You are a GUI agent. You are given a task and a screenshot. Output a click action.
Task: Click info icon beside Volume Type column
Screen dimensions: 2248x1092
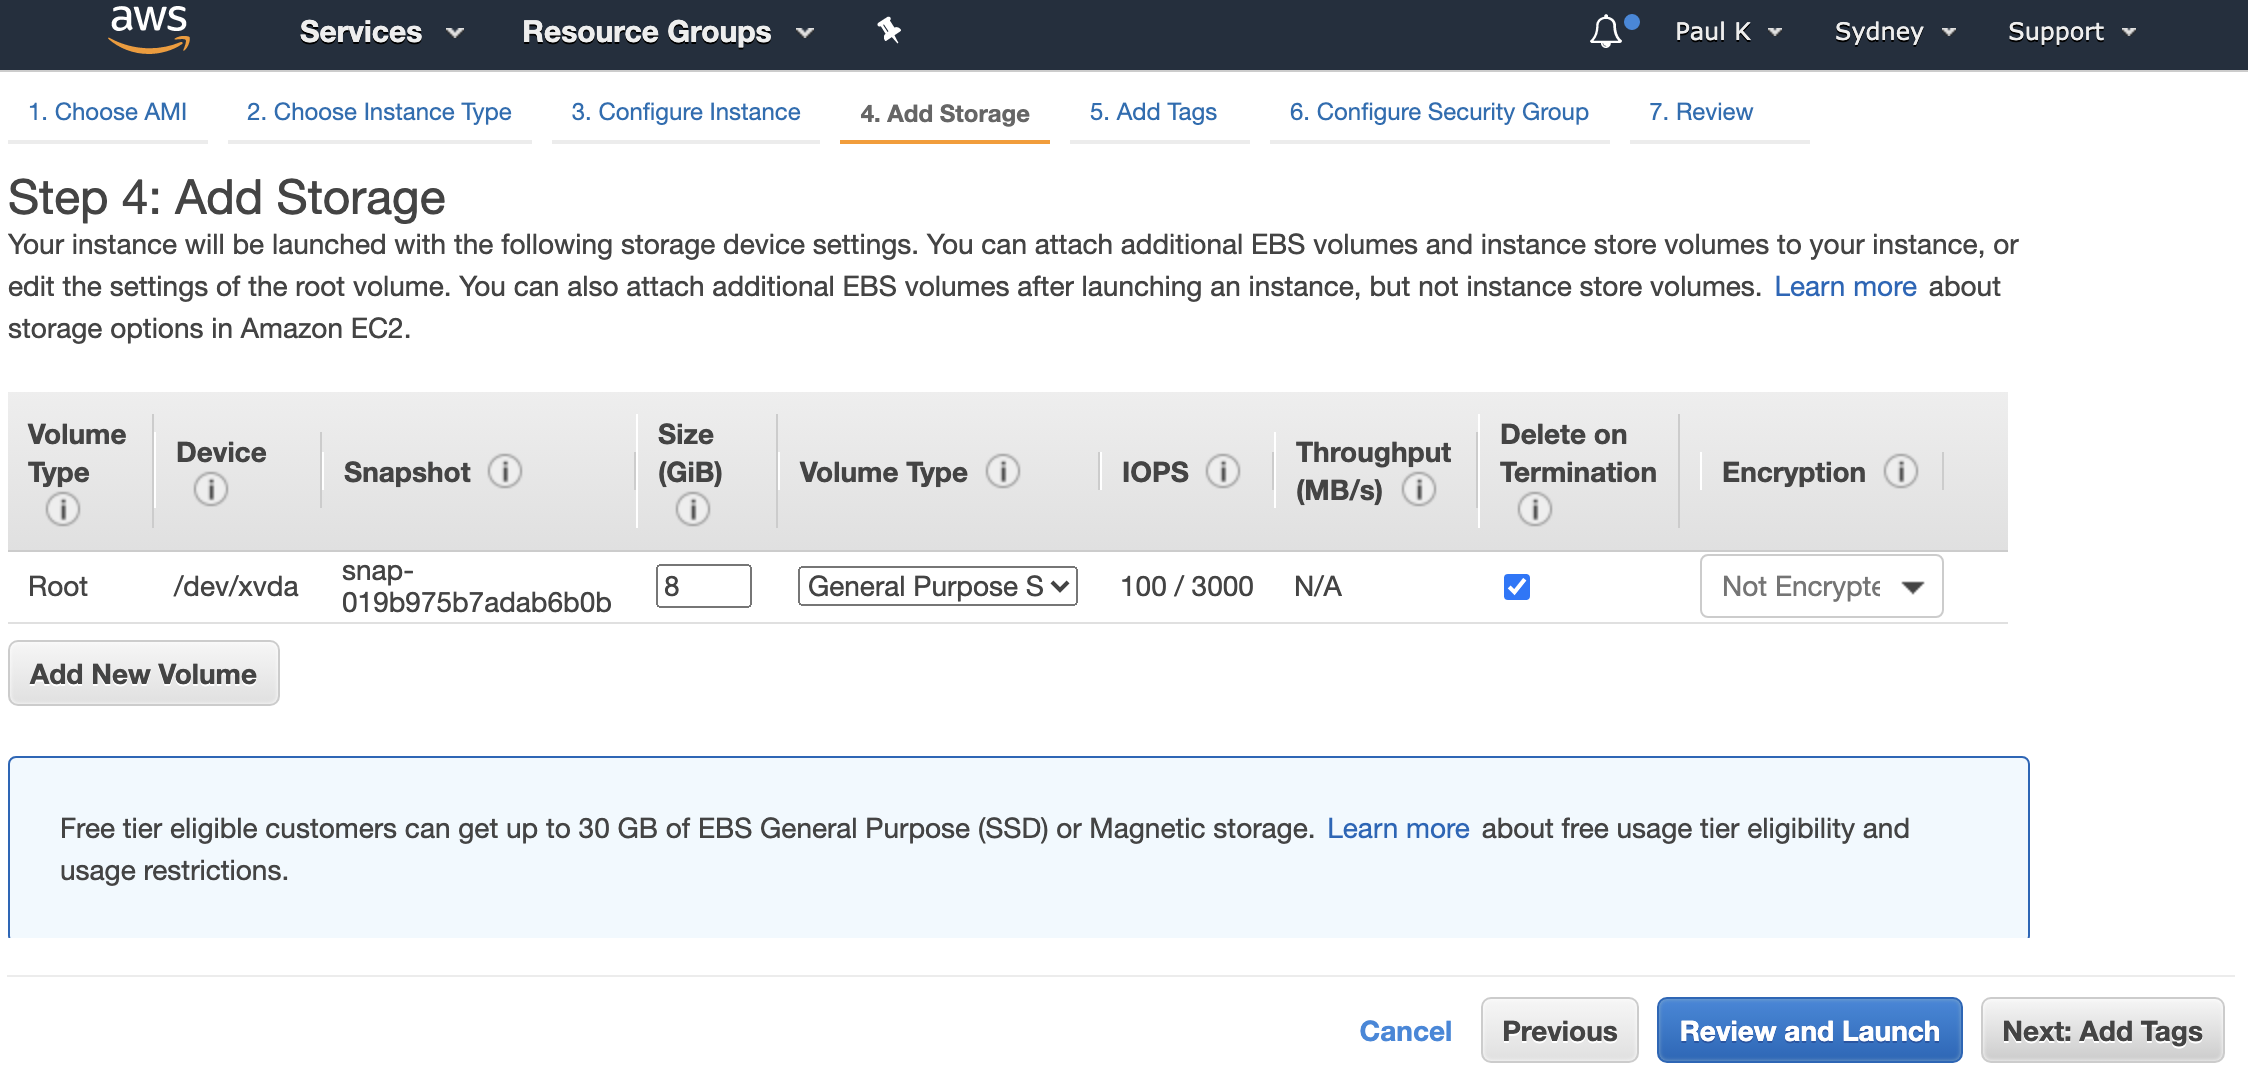pyautogui.click(x=1003, y=471)
